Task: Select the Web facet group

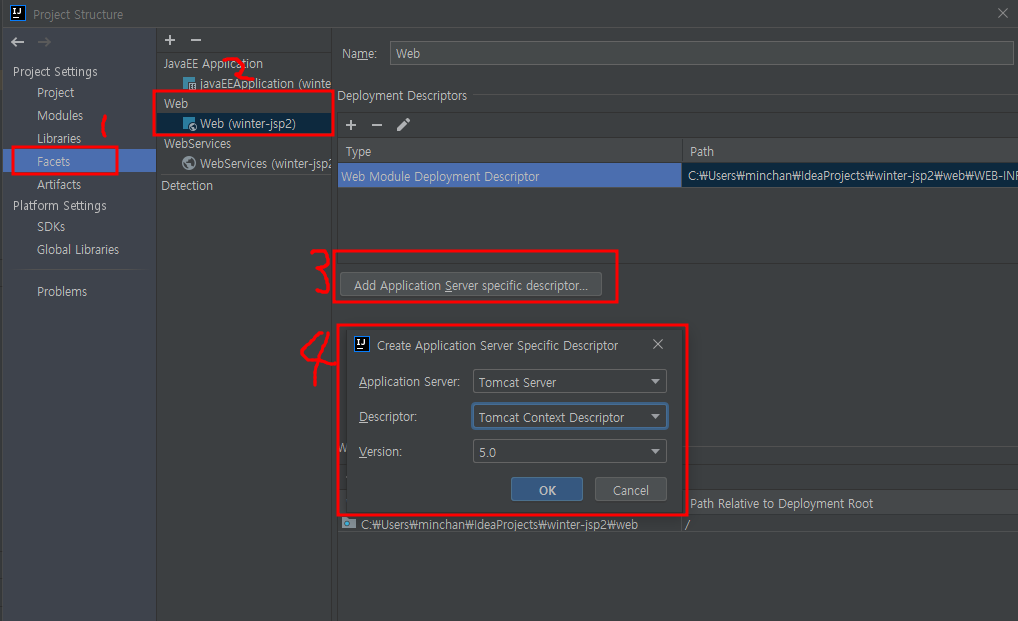Action: click(176, 104)
